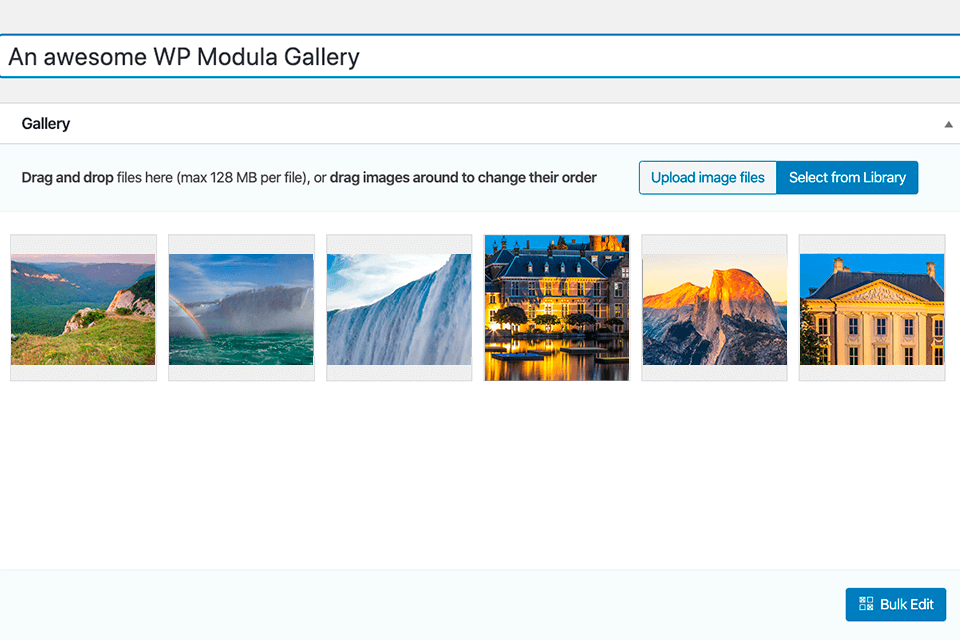The image size is (960, 640).
Task: Select the golden mansion building thumbnail
Action: (871, 307)
